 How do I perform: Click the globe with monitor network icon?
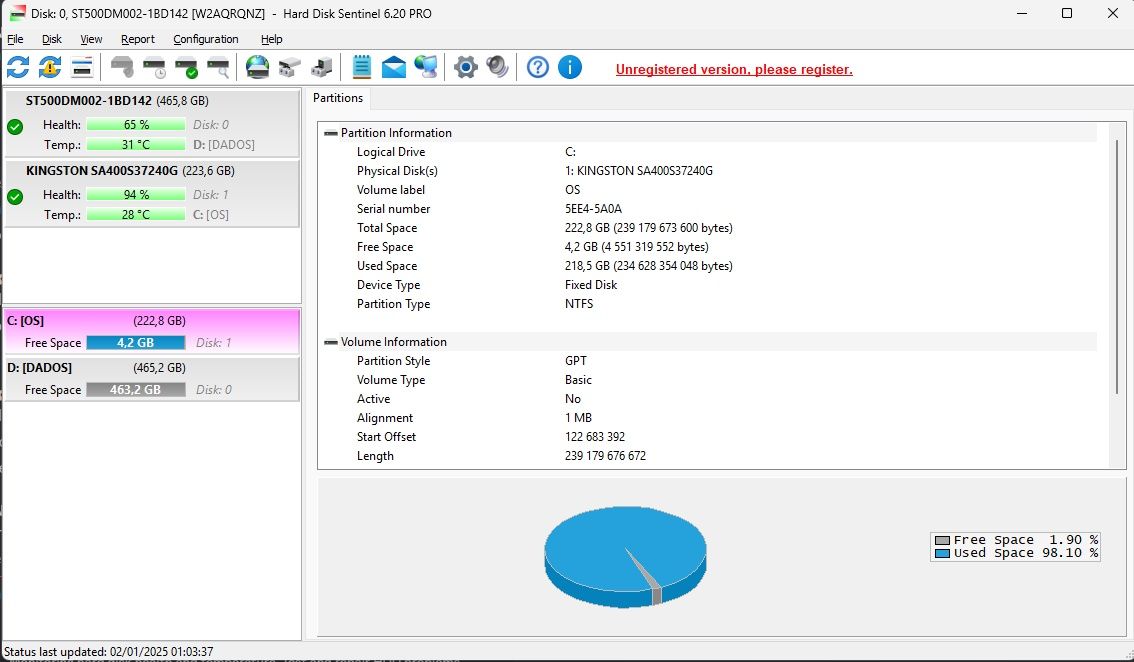point(426,67)
